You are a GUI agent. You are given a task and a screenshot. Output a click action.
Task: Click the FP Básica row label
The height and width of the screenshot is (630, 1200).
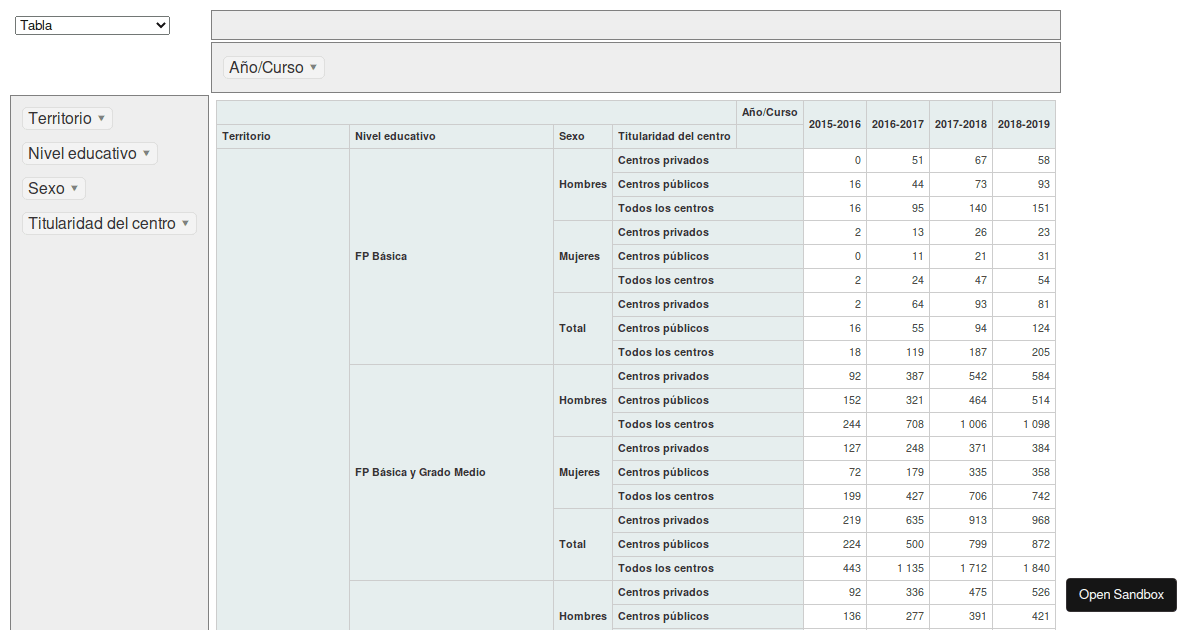379,256
